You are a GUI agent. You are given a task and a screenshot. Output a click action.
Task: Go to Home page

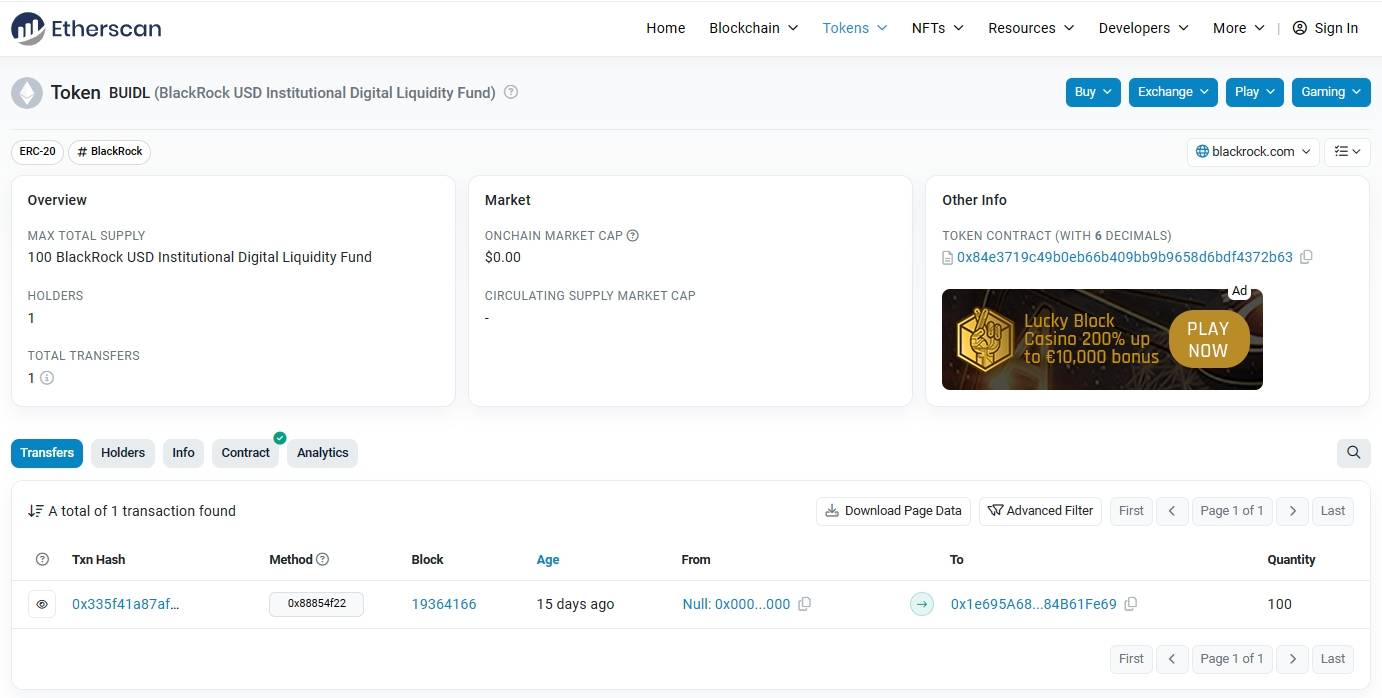tap(666, 28)
